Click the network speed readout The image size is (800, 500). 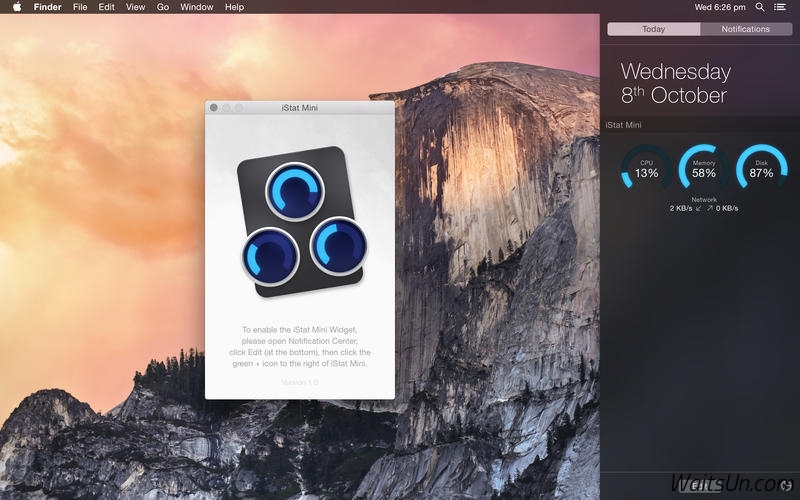point(704,208)
